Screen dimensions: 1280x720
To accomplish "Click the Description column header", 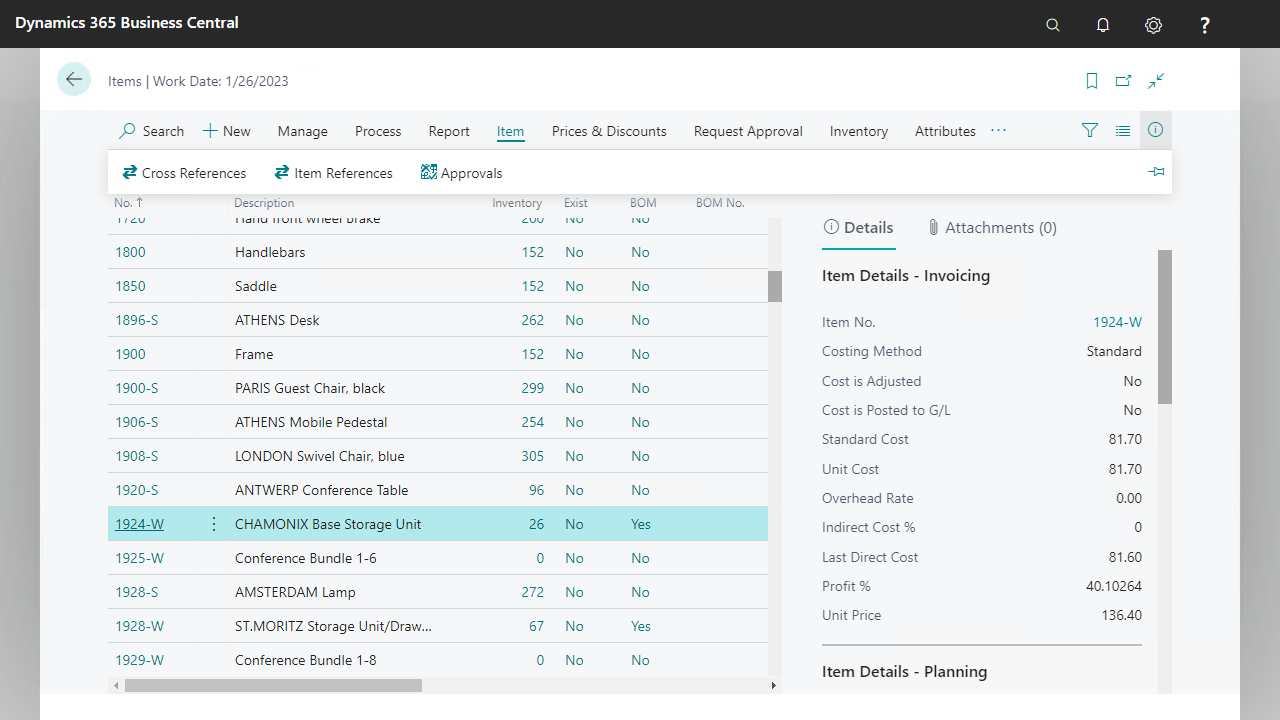I will tap(264, 203).
